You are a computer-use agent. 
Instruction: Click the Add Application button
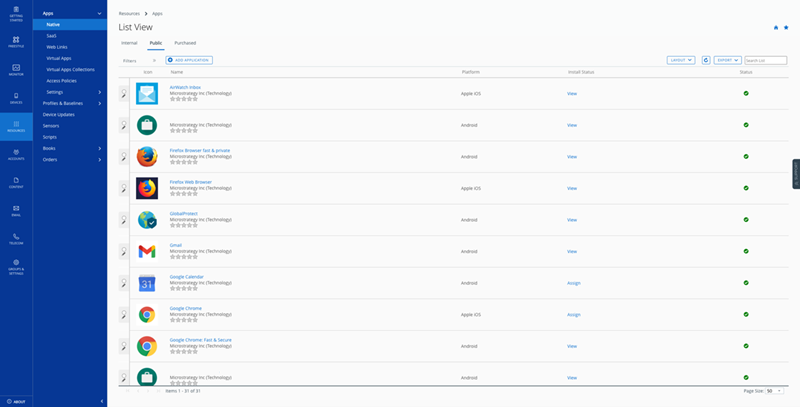[189, 60]
